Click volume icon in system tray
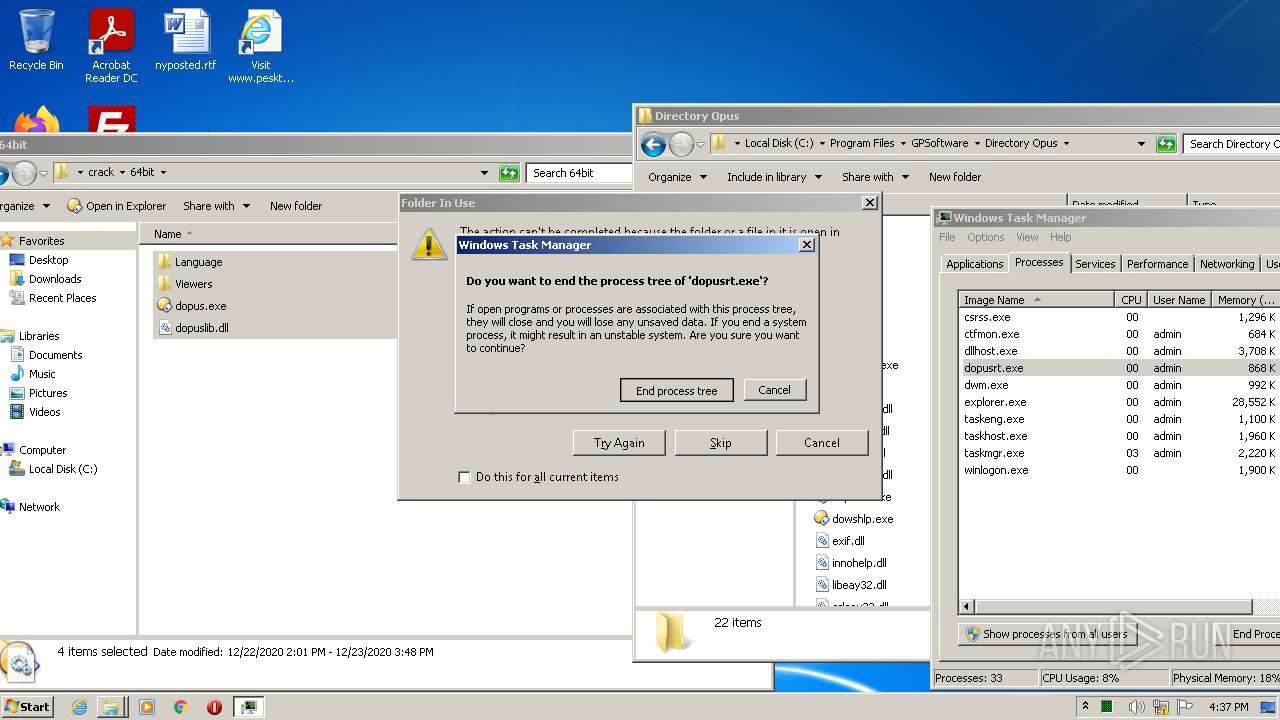 pos(1137,707)
